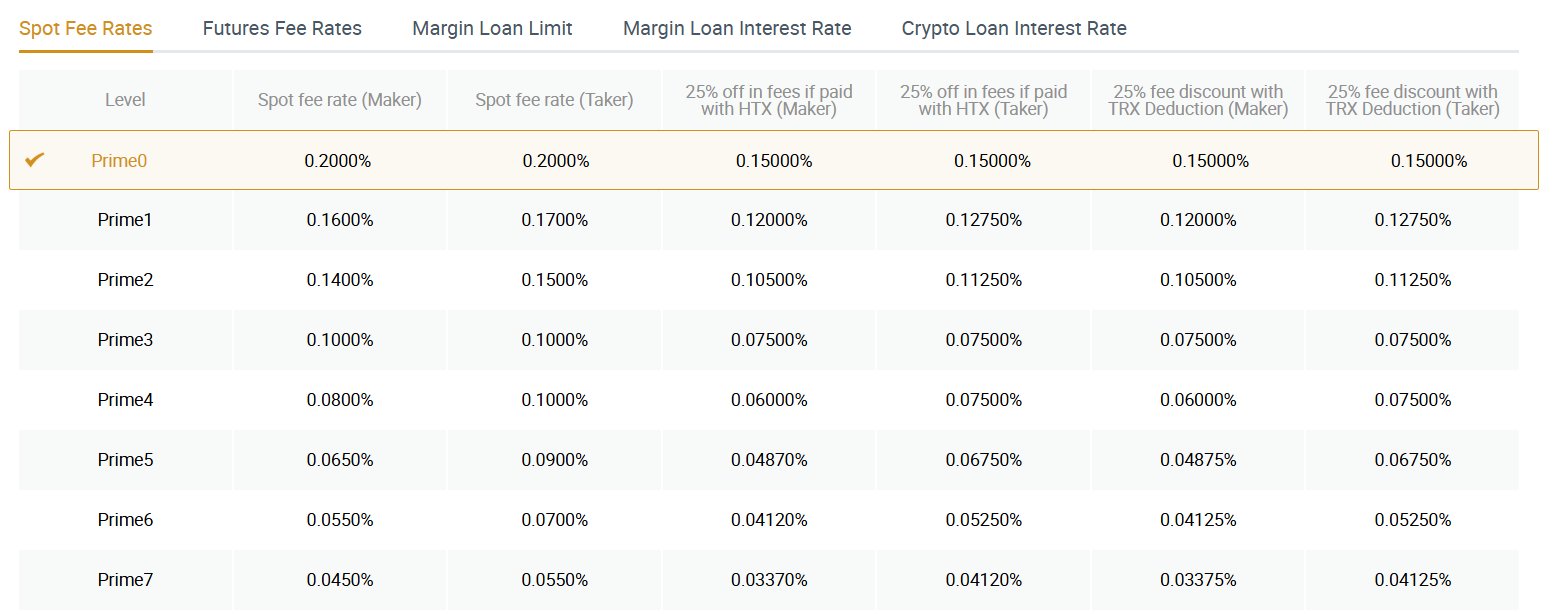Click the Prime5 level label
This screenshot has width=1553, height=614.
[125, 460]
